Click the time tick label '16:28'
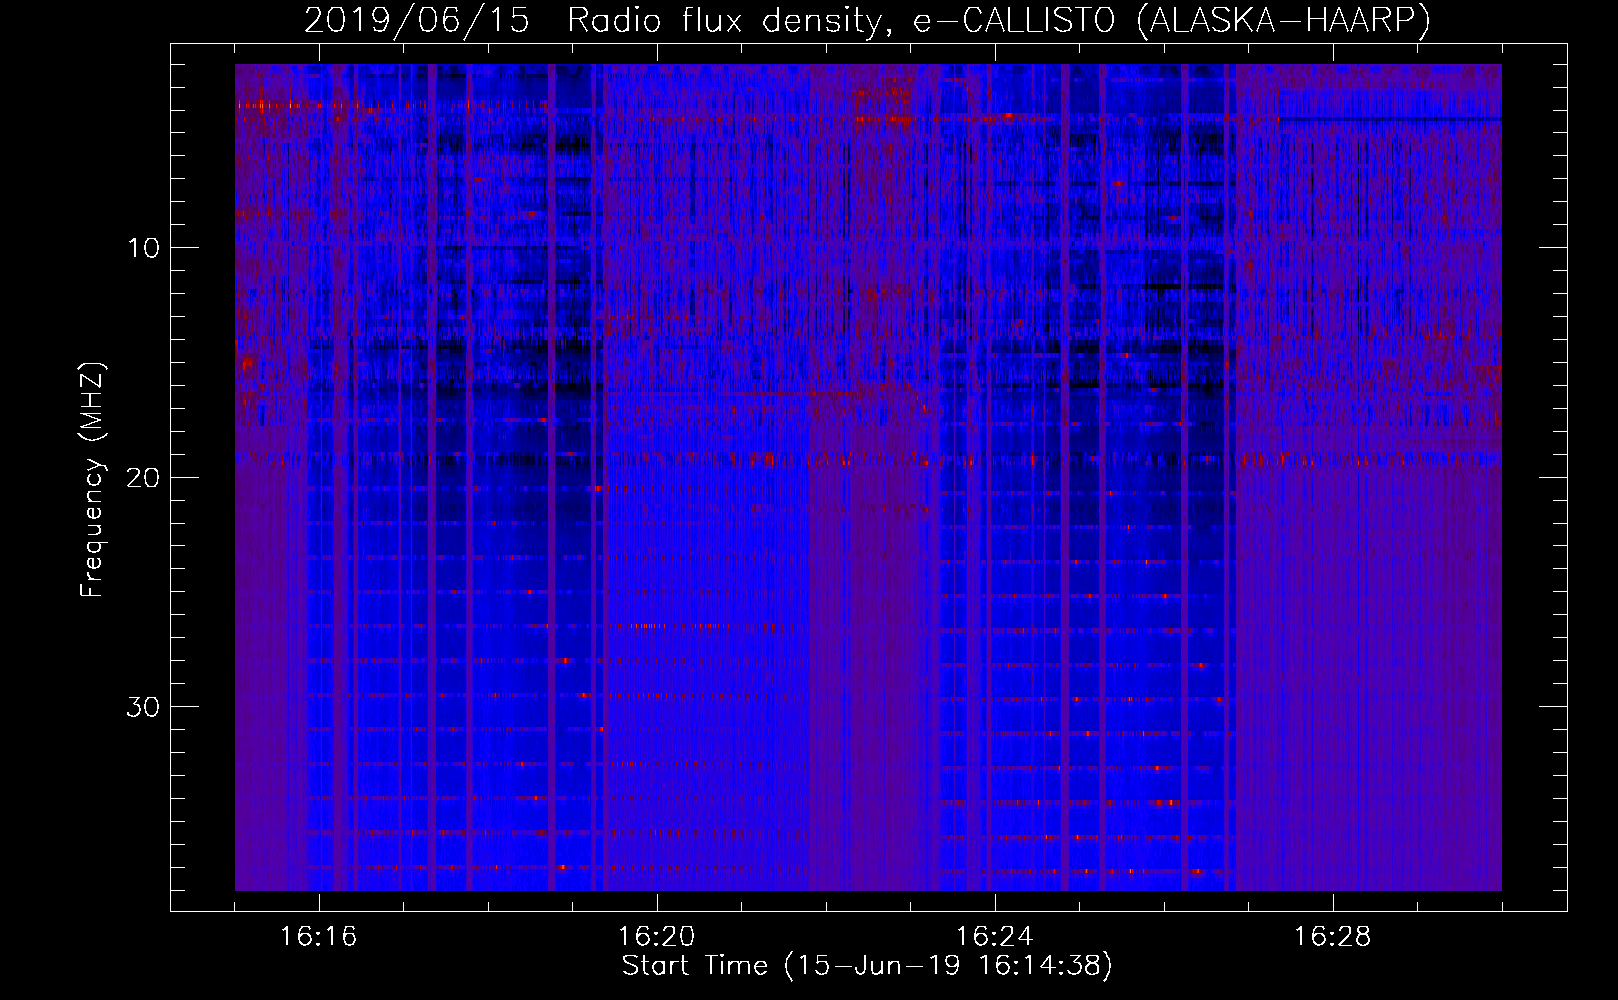This screenshot has width=1618, height=1000. [1332, 937]
